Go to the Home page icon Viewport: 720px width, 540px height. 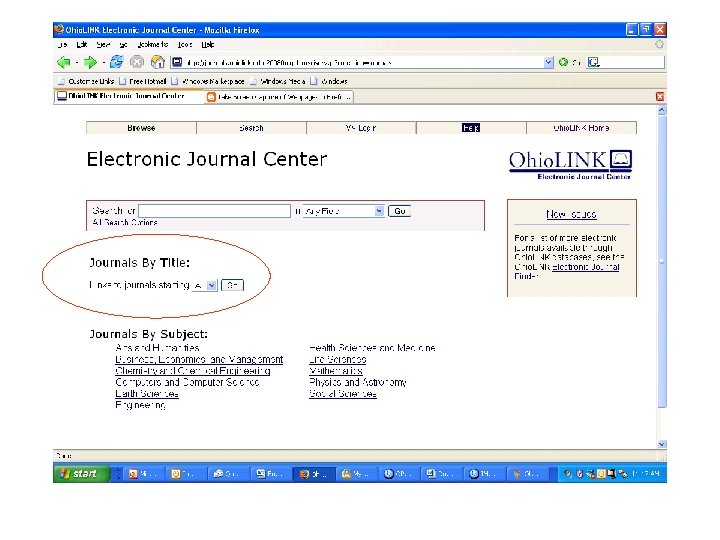[158, 62]
